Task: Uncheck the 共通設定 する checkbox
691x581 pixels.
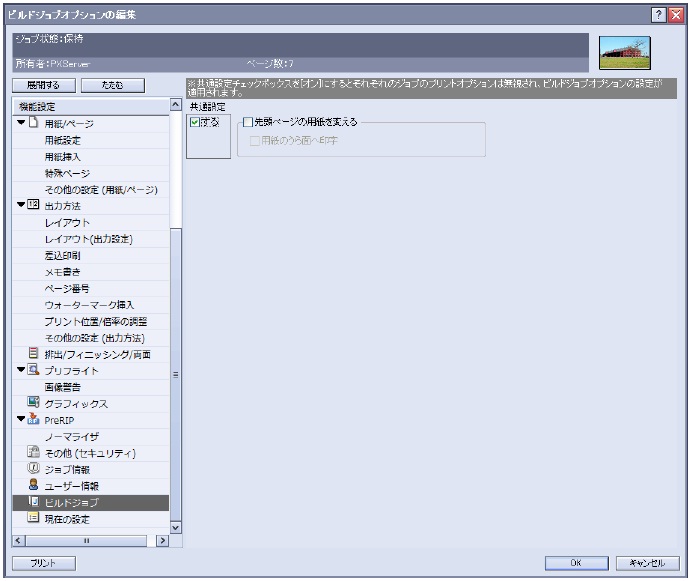Action: coord(195,122)
